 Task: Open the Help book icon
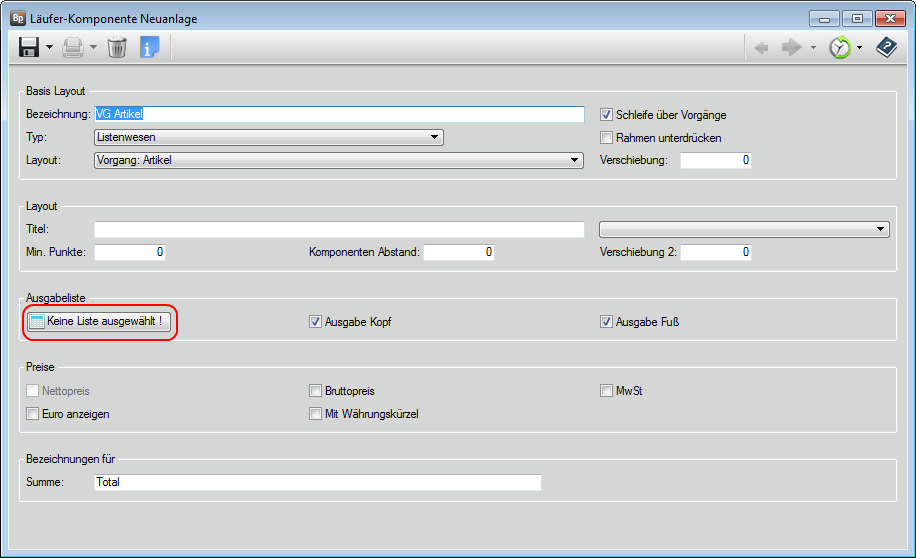tap(886, 47)
